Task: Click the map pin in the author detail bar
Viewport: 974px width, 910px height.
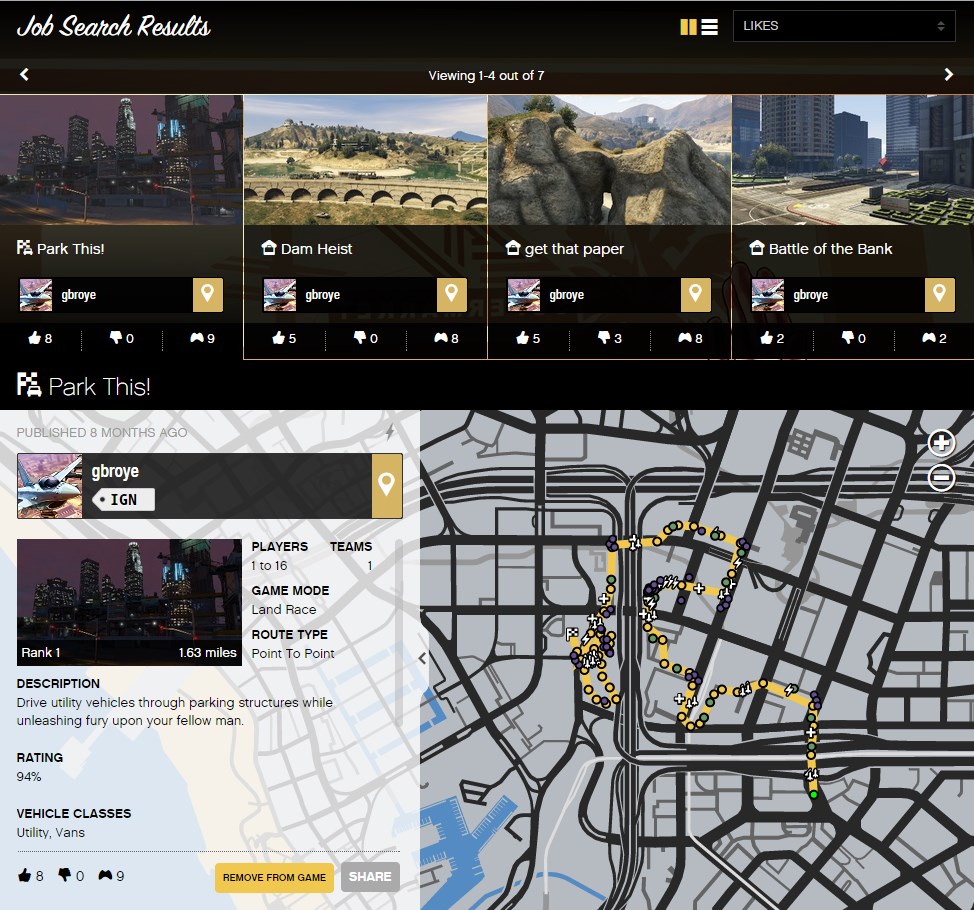Action: 386,486
